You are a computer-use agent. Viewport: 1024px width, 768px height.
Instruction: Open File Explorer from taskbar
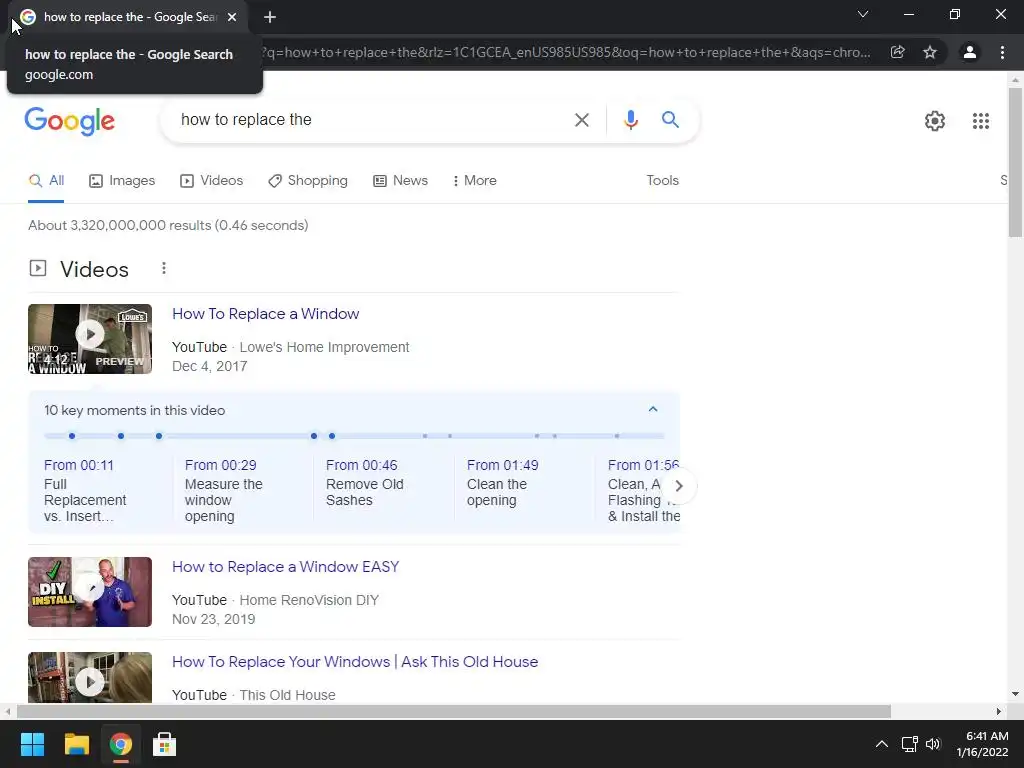[x=76, y=744]
